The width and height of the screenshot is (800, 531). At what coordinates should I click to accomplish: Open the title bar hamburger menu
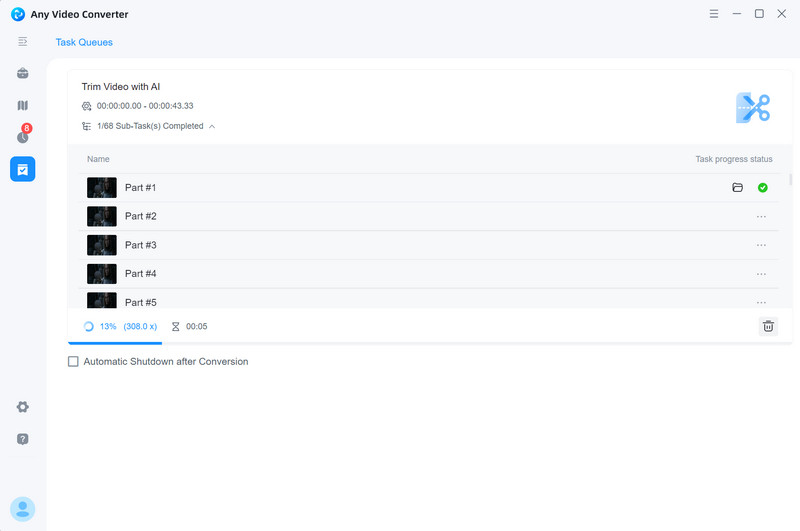[713, 14]
